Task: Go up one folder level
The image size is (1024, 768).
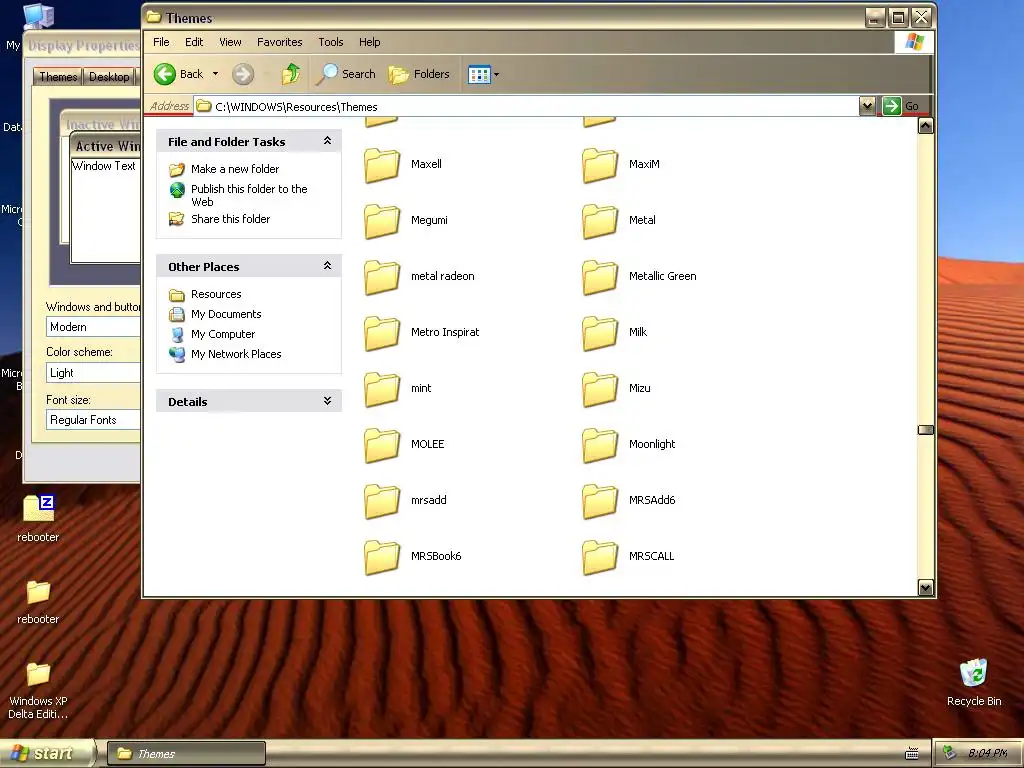Action: 291,74
